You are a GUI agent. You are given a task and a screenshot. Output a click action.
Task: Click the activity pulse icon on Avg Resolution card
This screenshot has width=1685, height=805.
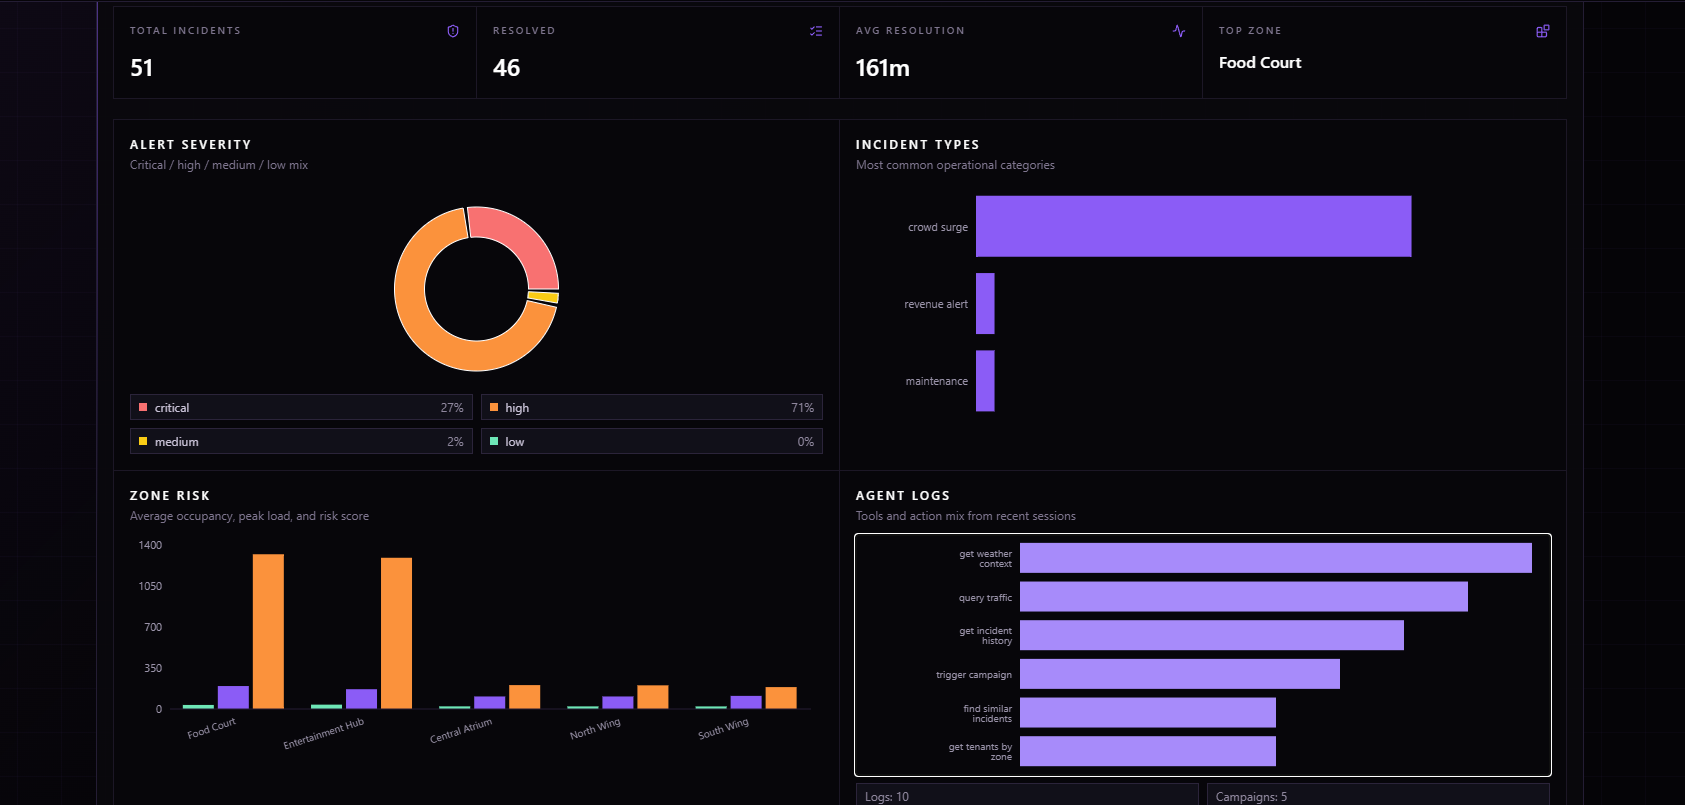point(1179,31)
